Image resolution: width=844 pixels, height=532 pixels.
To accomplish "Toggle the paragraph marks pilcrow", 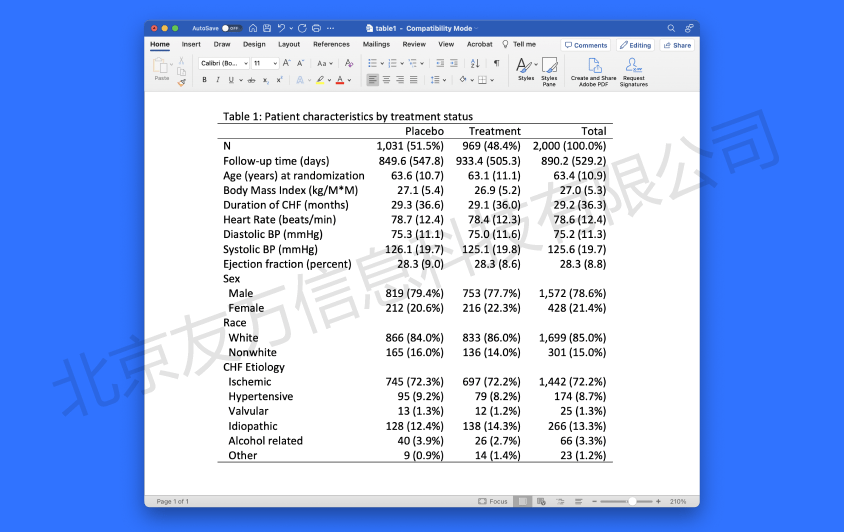I will pos(496,63).
